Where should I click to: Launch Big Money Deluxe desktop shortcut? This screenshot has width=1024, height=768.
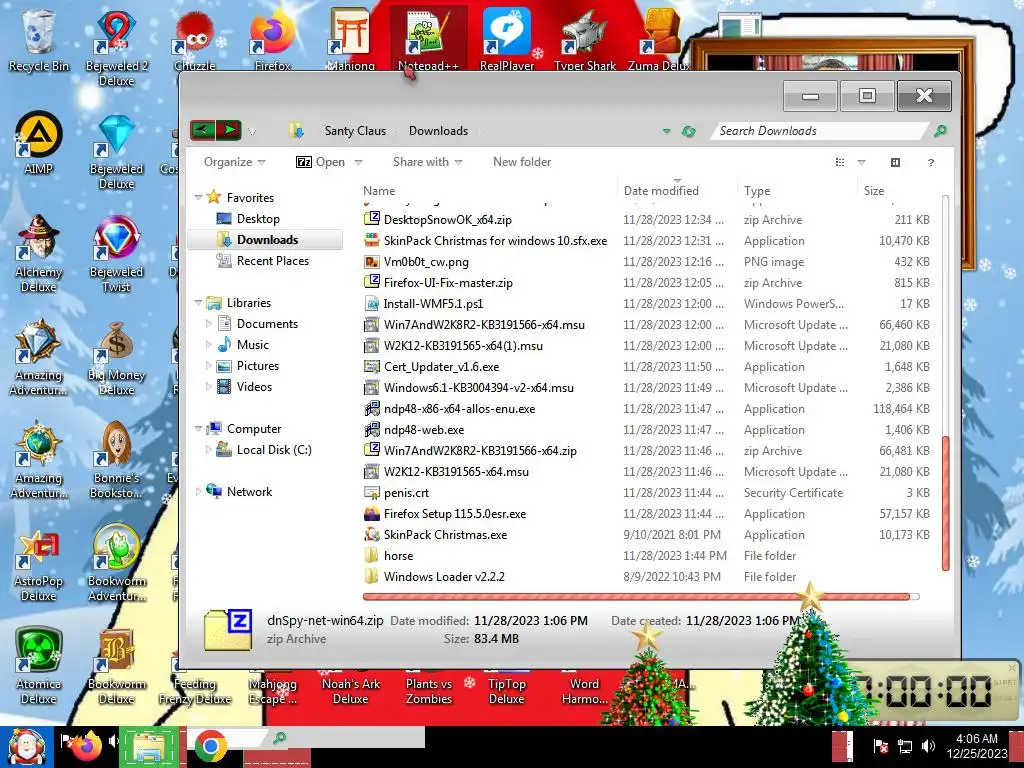coord(116,358)
